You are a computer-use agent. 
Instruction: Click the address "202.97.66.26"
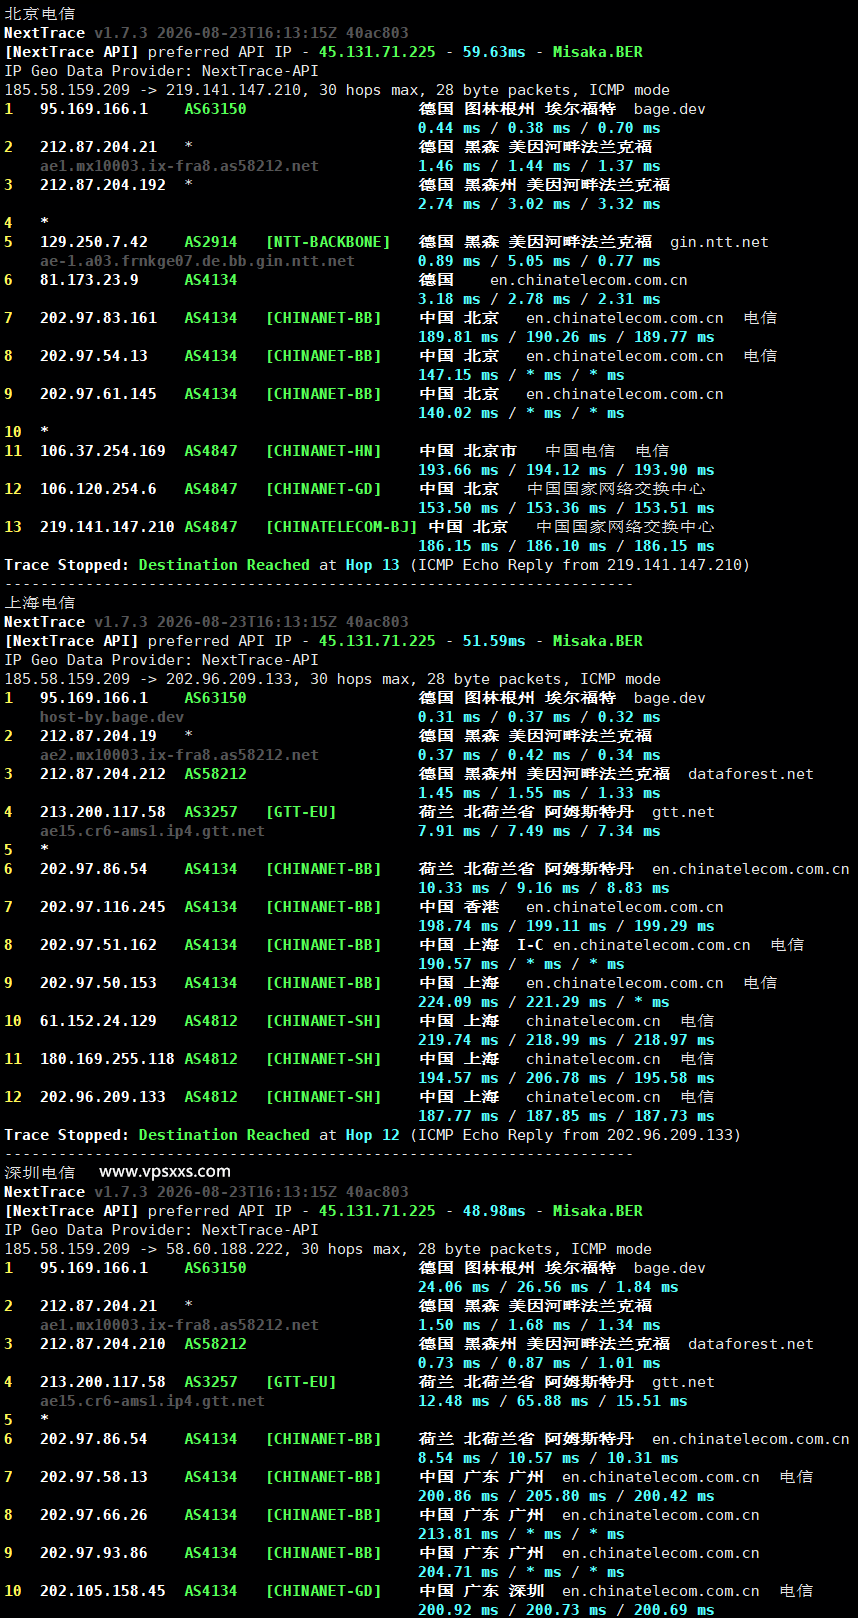tap(94, 1515)
